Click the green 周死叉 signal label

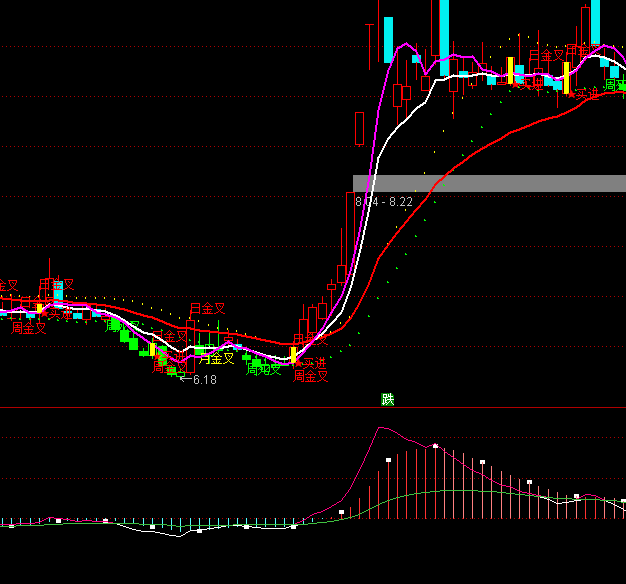coord(264,369)
